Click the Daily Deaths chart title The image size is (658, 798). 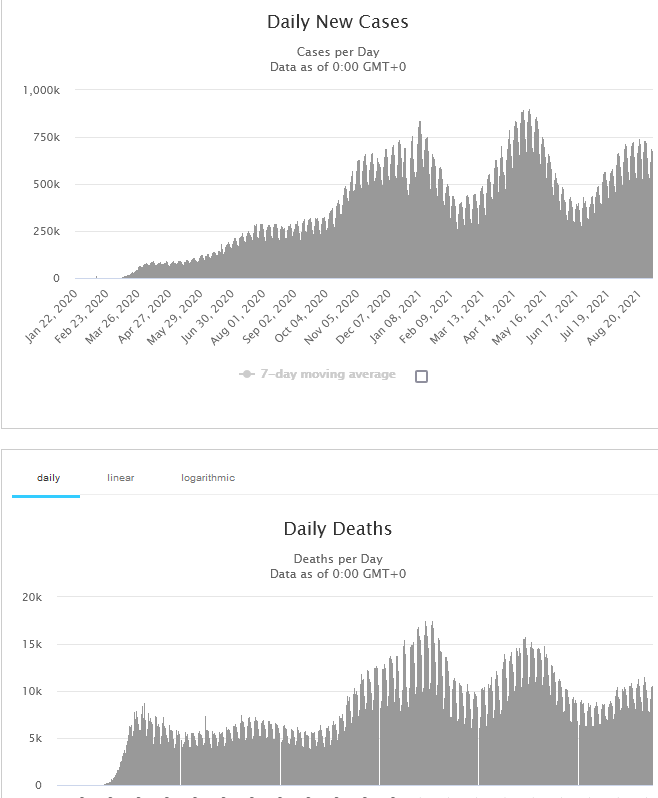point(338,529)
